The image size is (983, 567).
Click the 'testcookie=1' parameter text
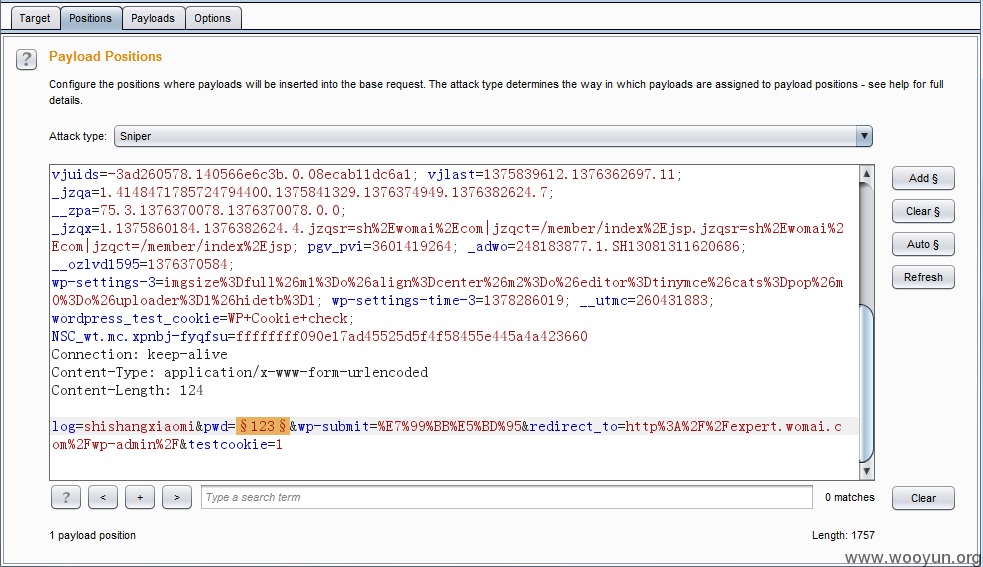click(x=235, y=445)
